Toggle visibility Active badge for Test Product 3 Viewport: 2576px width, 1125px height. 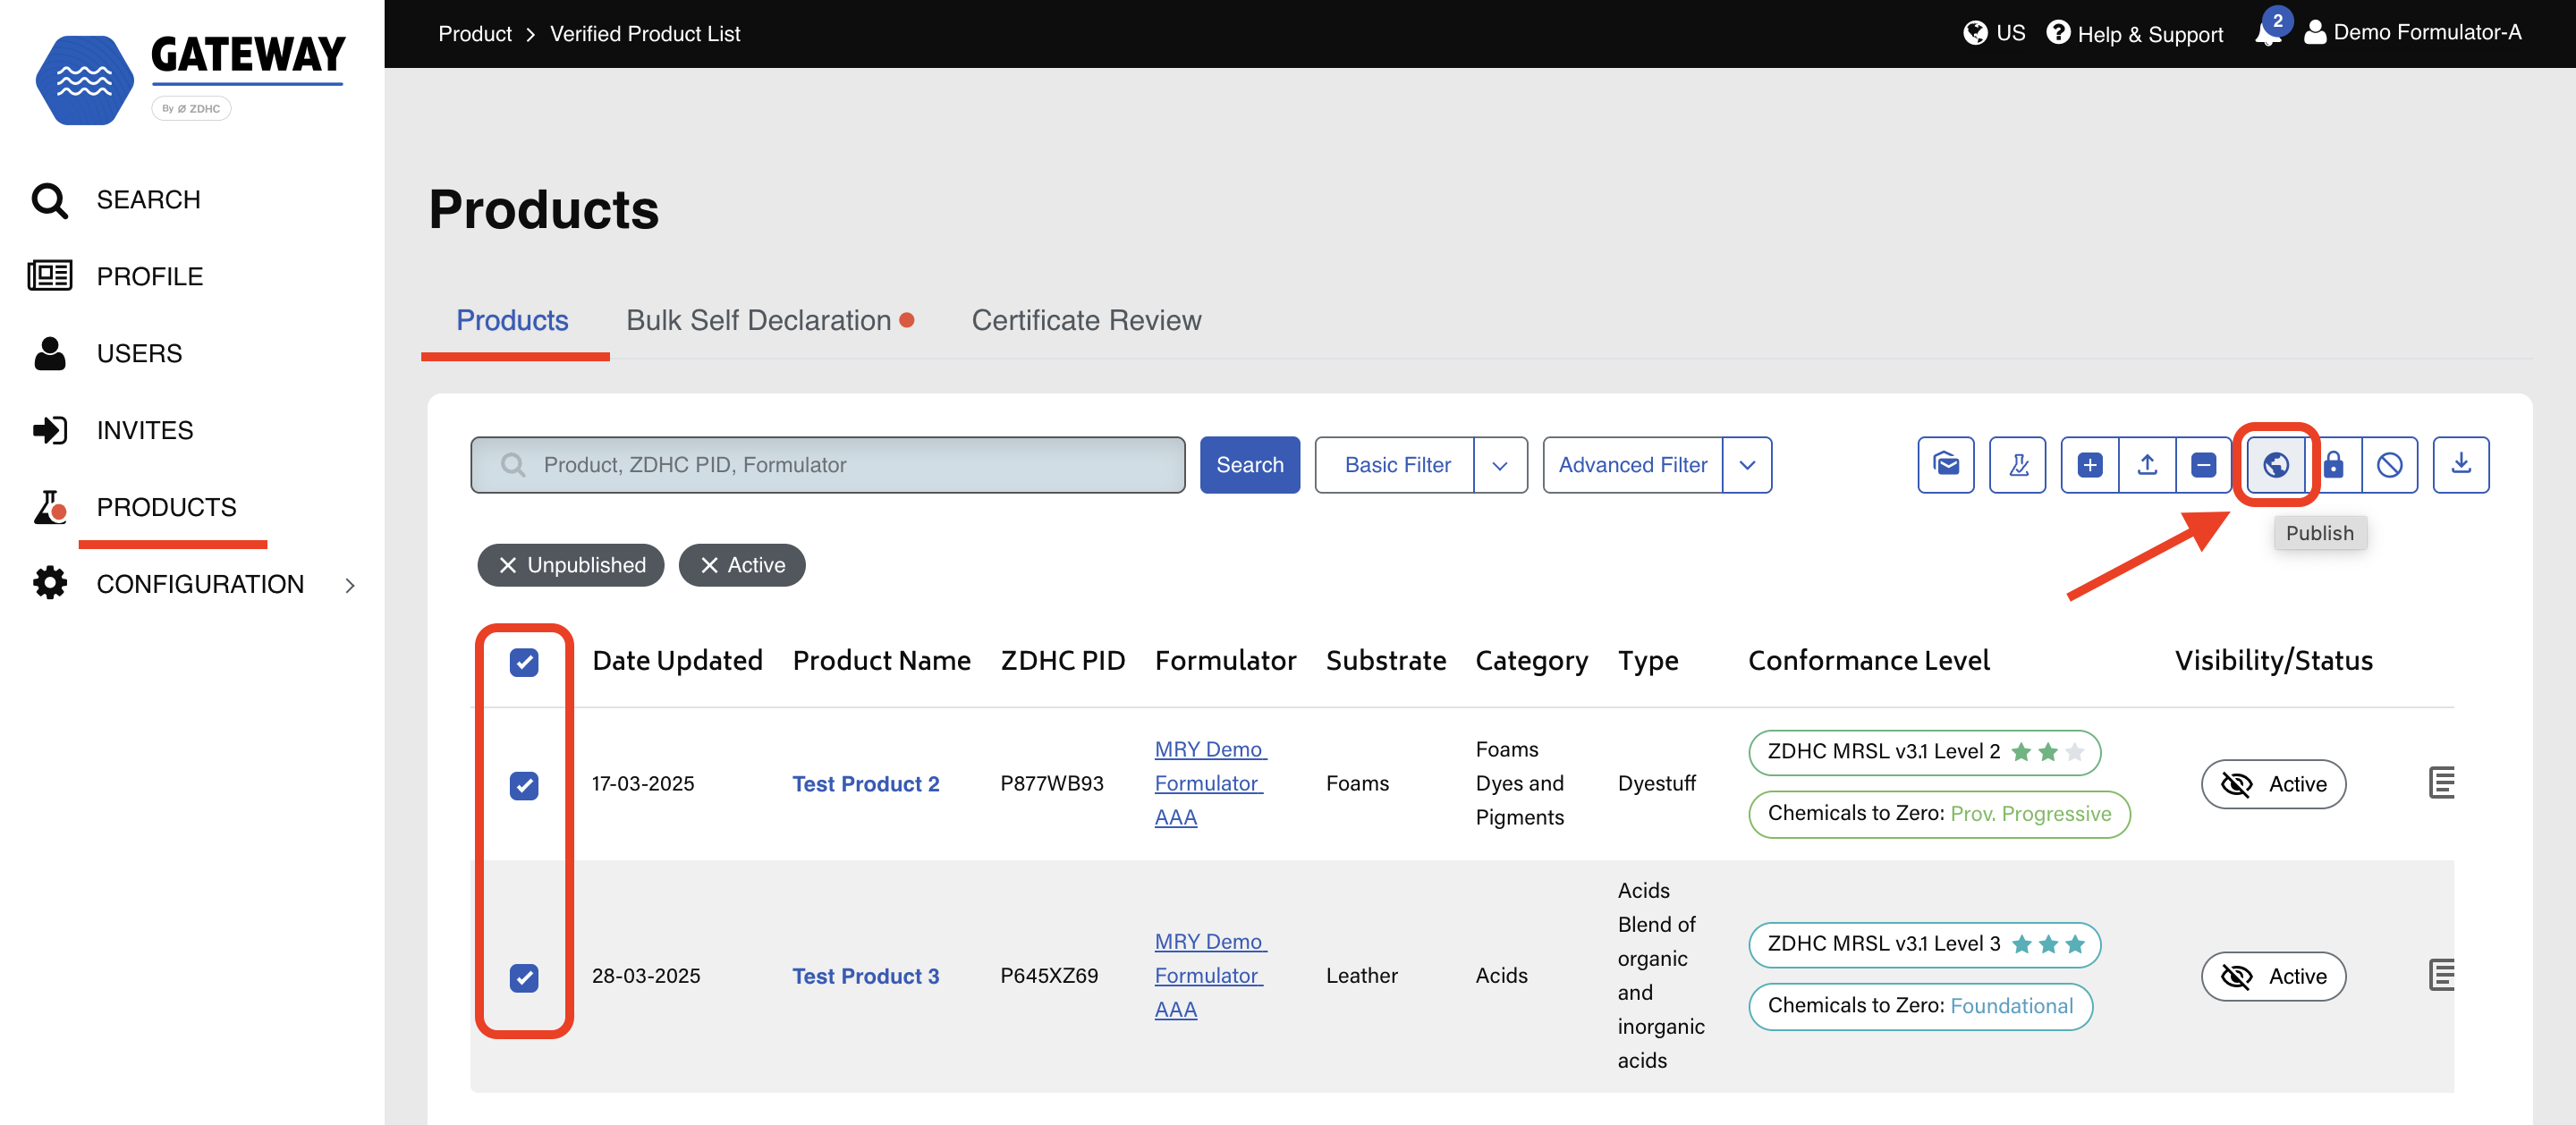point(2273,976)
